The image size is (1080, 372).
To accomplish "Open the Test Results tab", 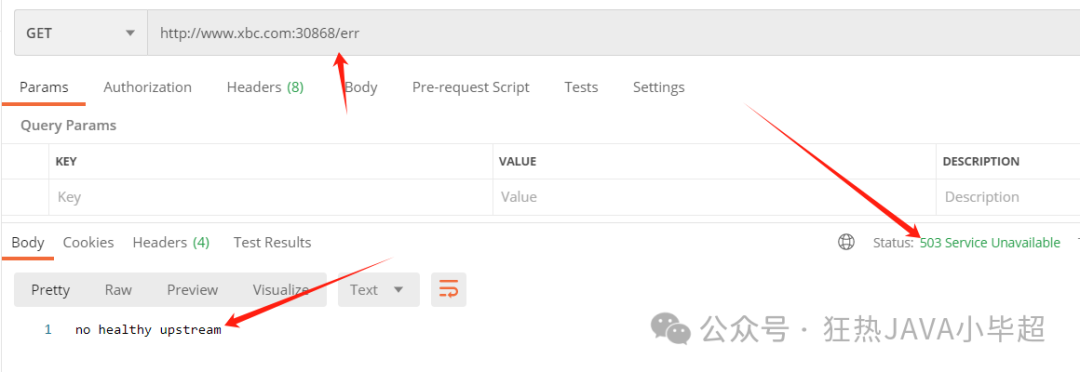I will 272,242.
